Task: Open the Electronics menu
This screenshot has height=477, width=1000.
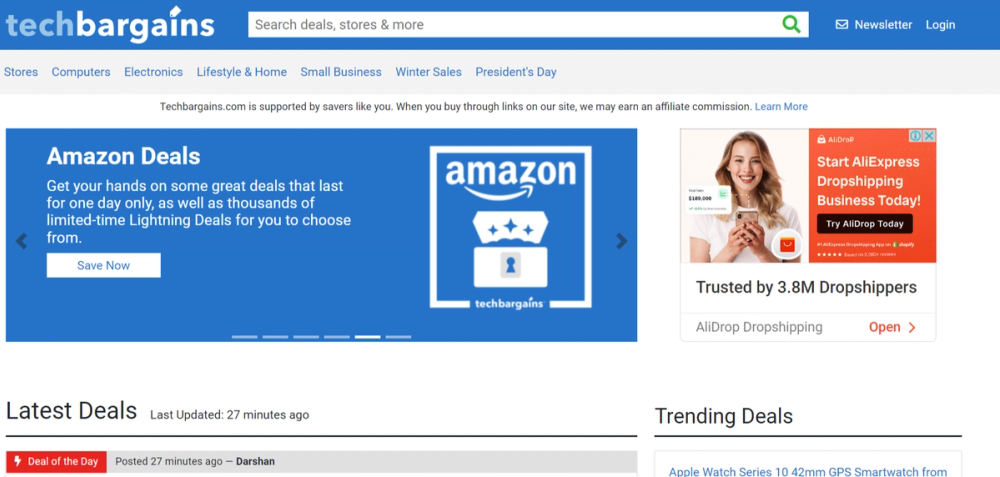Action: click(x=154, y=72)
